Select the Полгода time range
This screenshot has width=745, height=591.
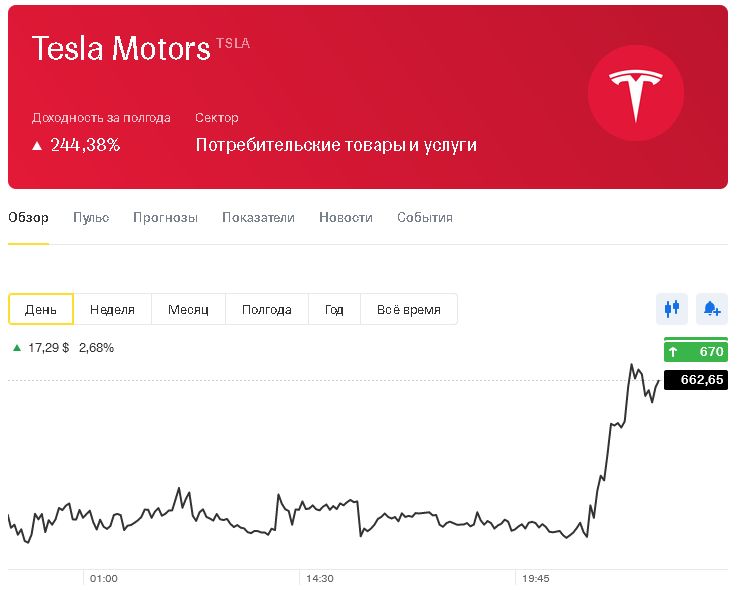[x=267, y=309]
